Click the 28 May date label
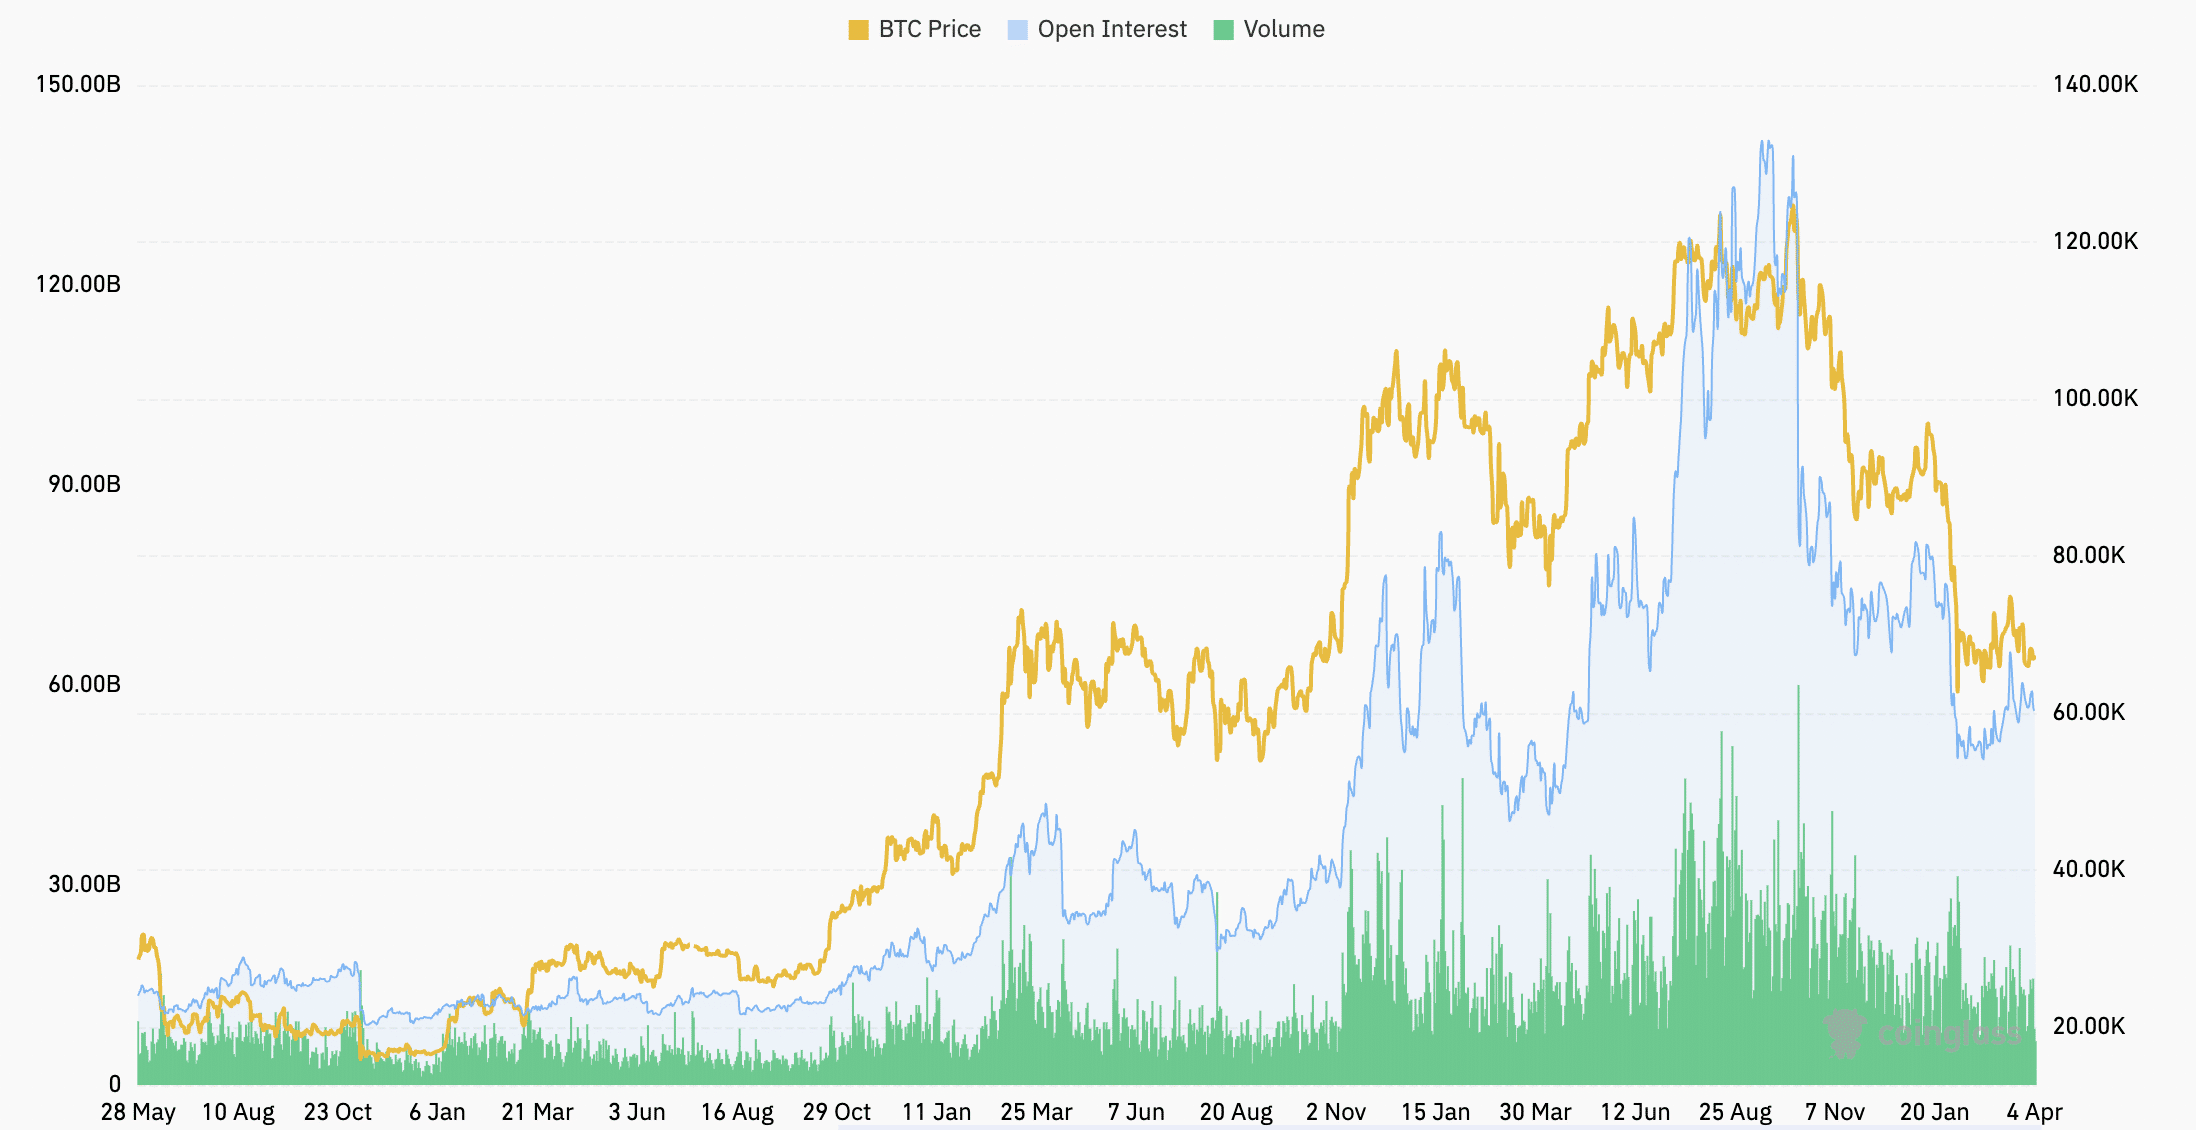Image resolution: width=2196 pixels, height=1130 pixels. (x=140, y=1110)
